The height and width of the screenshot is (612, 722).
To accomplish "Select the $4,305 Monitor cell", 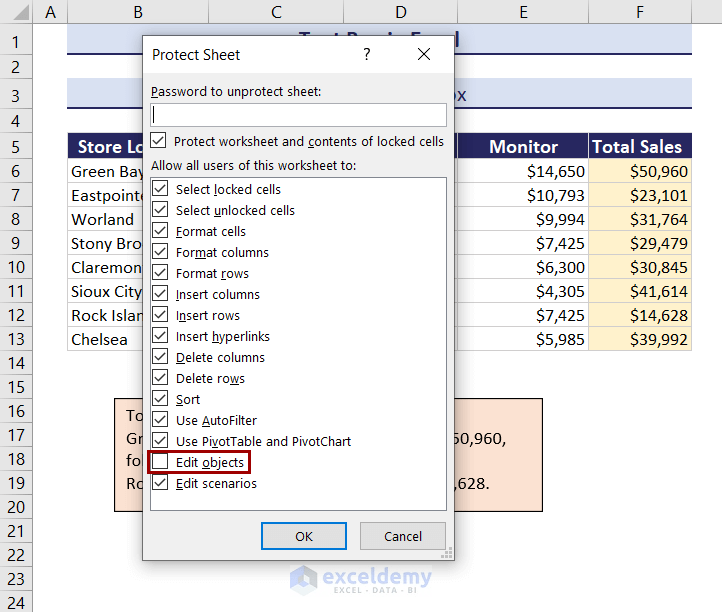I will click(x=521, y=291).
